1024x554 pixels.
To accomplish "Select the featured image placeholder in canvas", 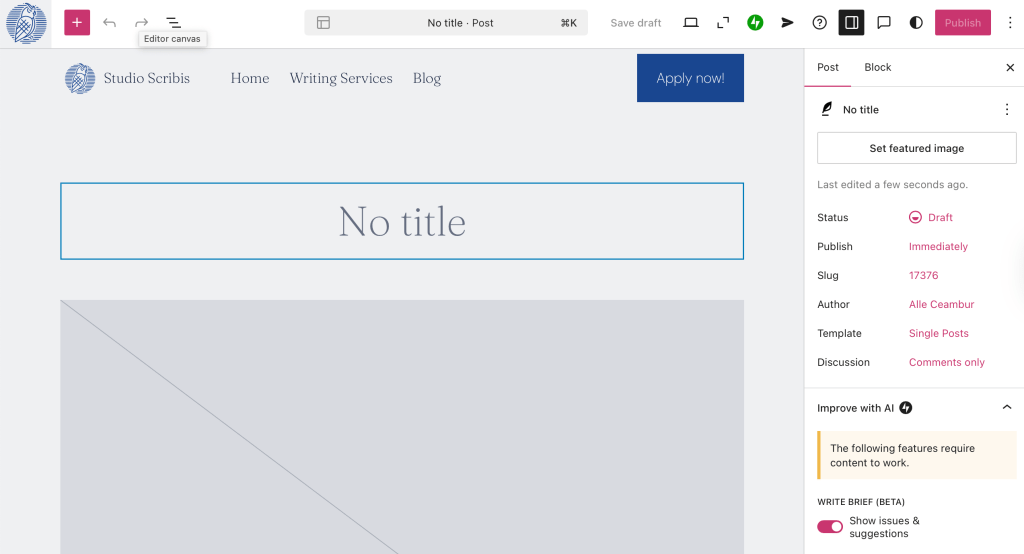I will click(402, 427).
